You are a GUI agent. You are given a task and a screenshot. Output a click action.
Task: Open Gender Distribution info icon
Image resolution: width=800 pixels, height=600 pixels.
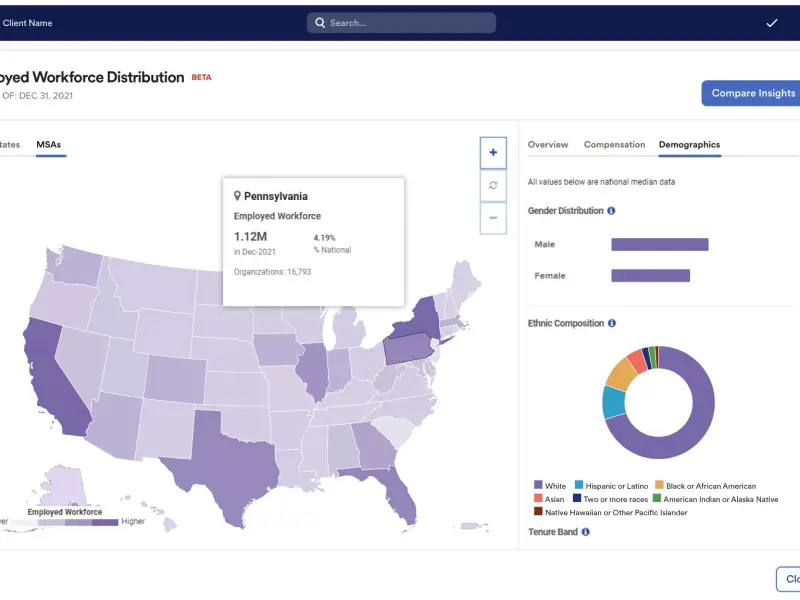[611, 211]
